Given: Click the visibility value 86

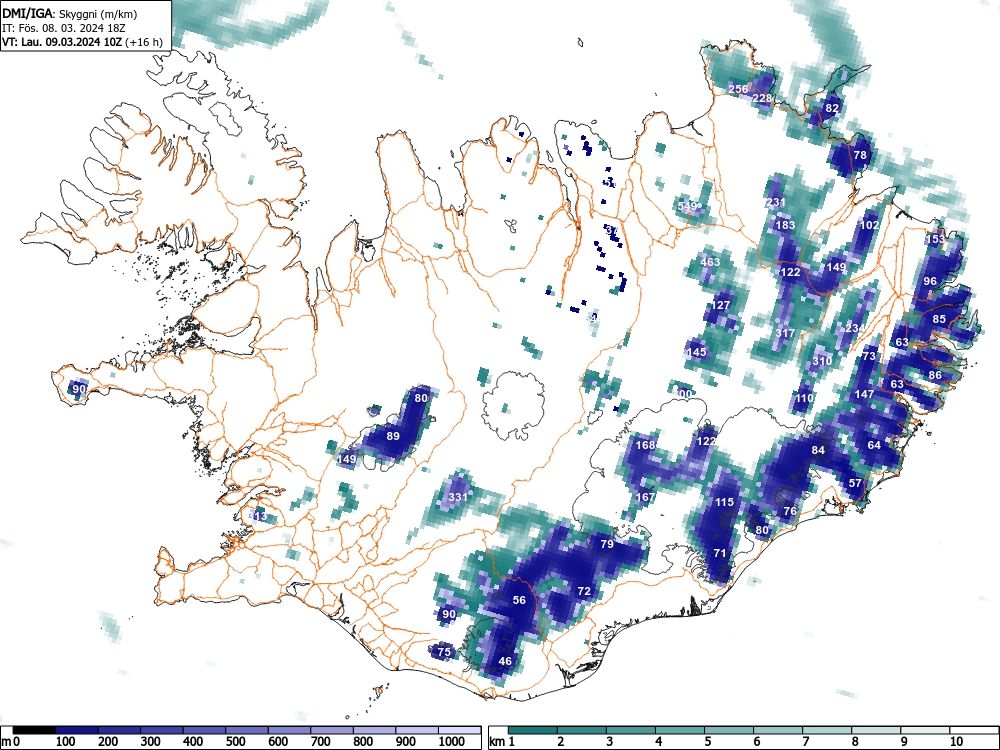Looking at the screenshot, I should [x=935, y=375].
